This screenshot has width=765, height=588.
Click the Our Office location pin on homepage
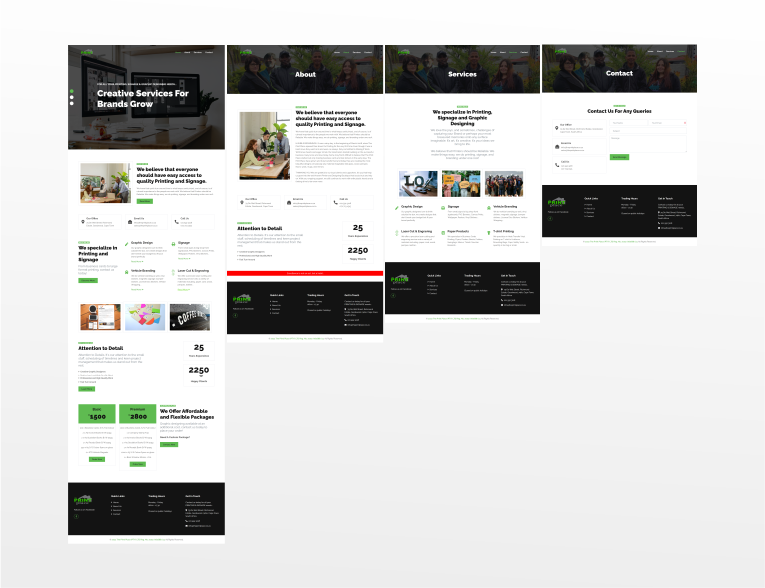click(81, 220)
